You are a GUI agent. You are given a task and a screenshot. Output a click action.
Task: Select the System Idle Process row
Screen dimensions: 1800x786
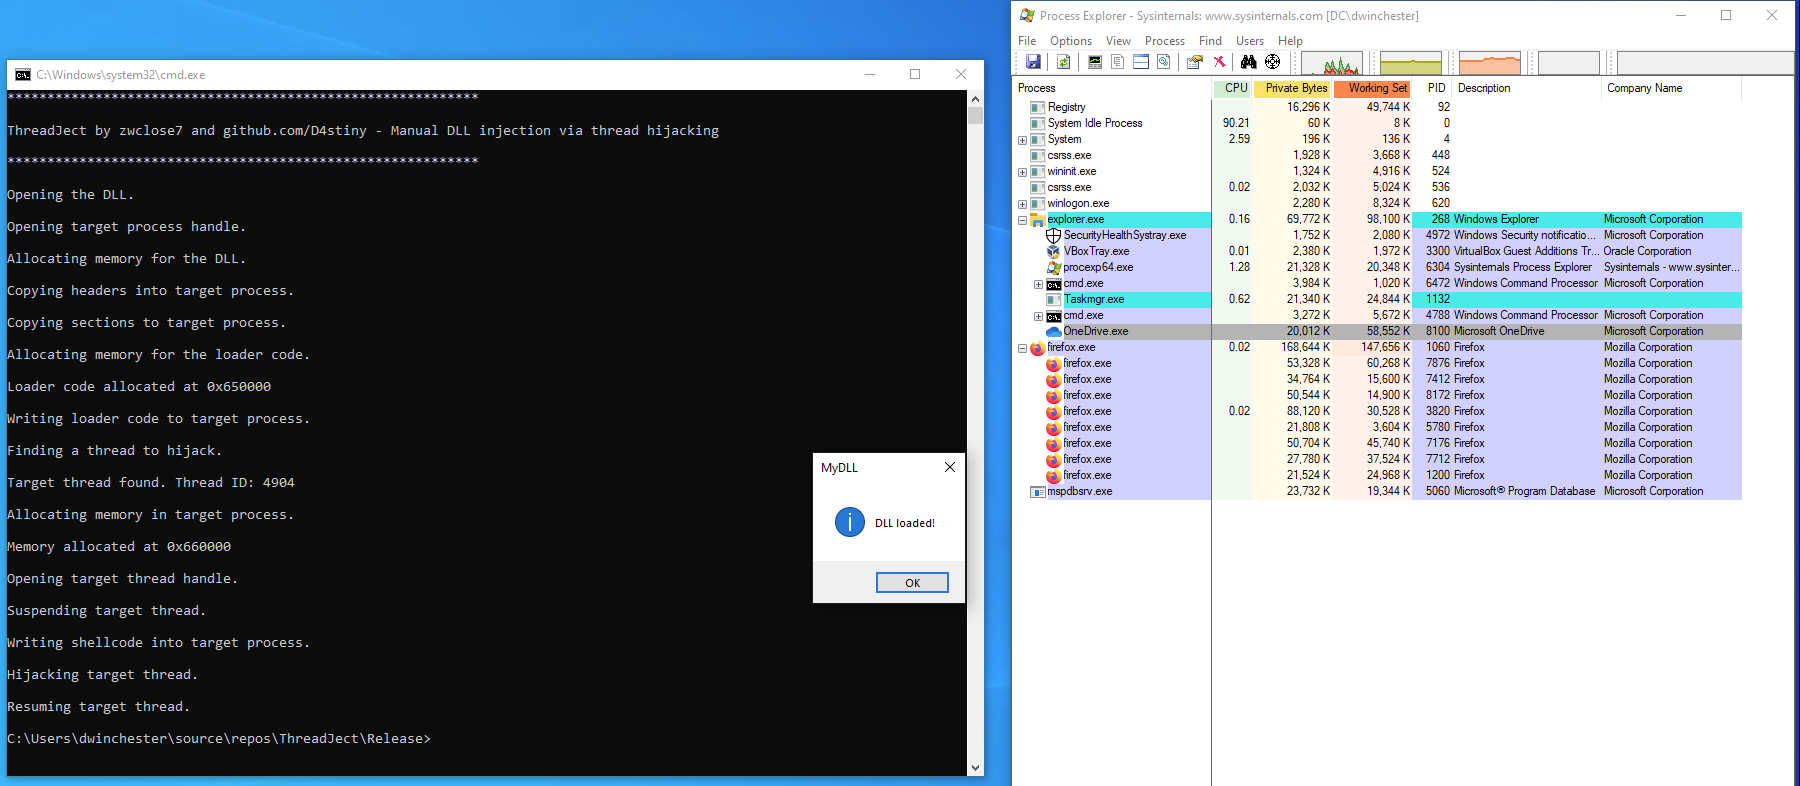pos(1378,123)
